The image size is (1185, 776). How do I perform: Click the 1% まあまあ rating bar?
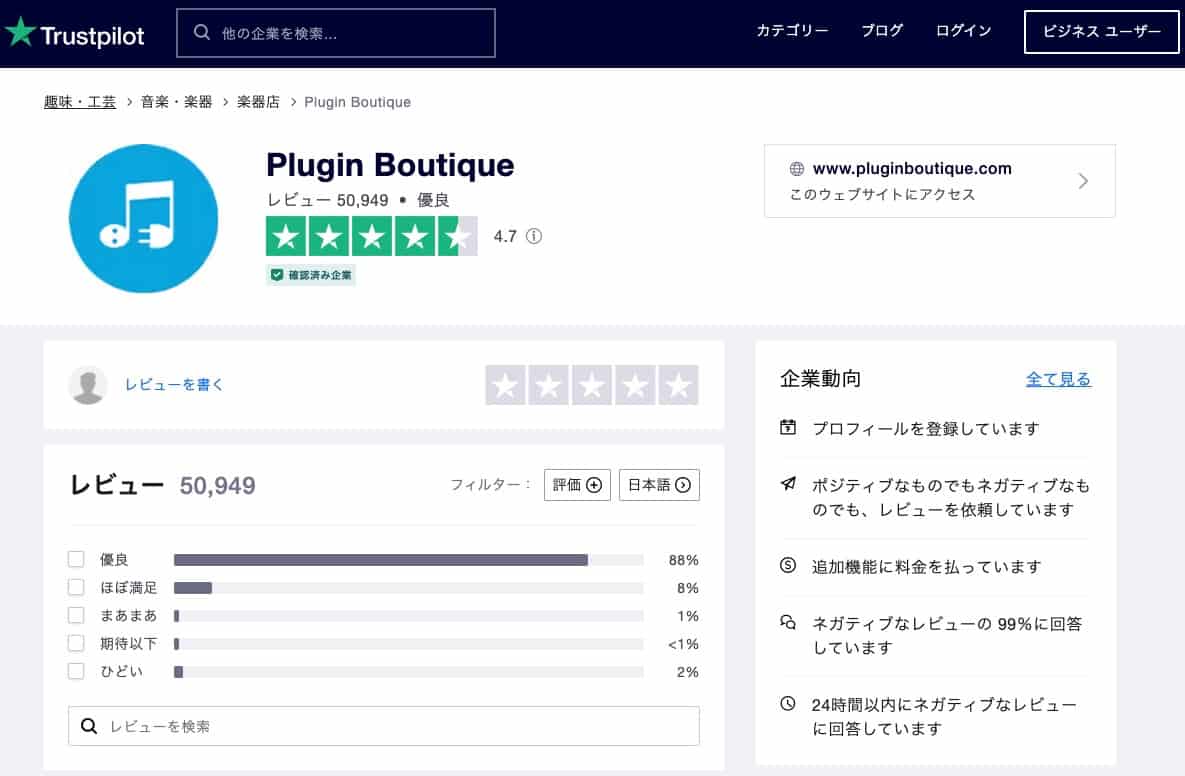(409, 616)
